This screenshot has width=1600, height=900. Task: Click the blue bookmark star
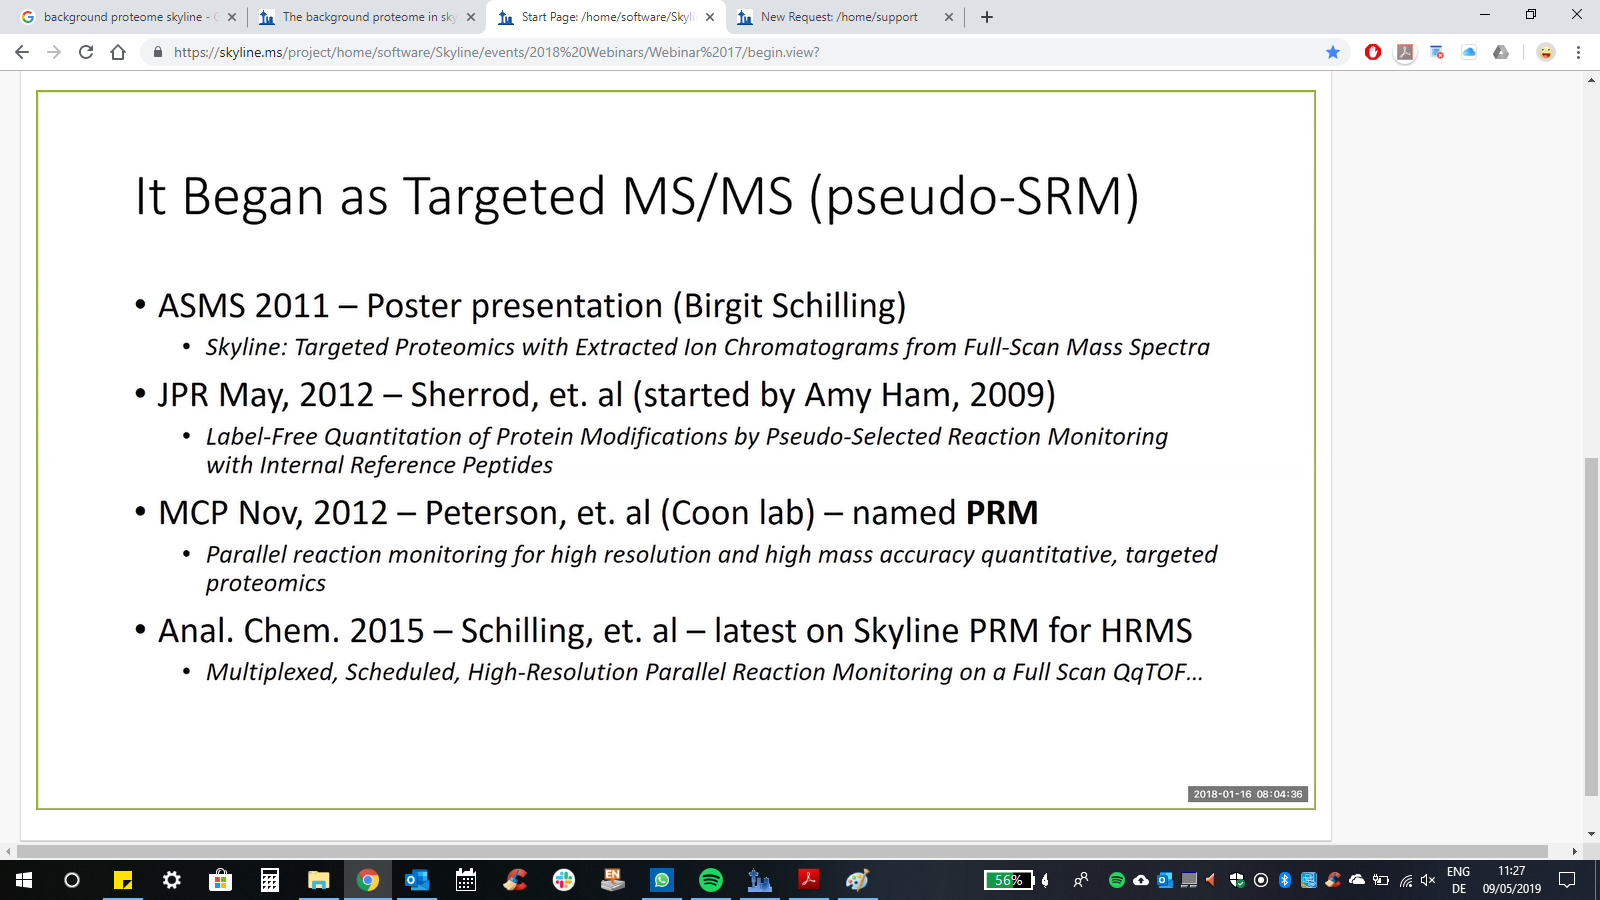[x=1333, y=52]
